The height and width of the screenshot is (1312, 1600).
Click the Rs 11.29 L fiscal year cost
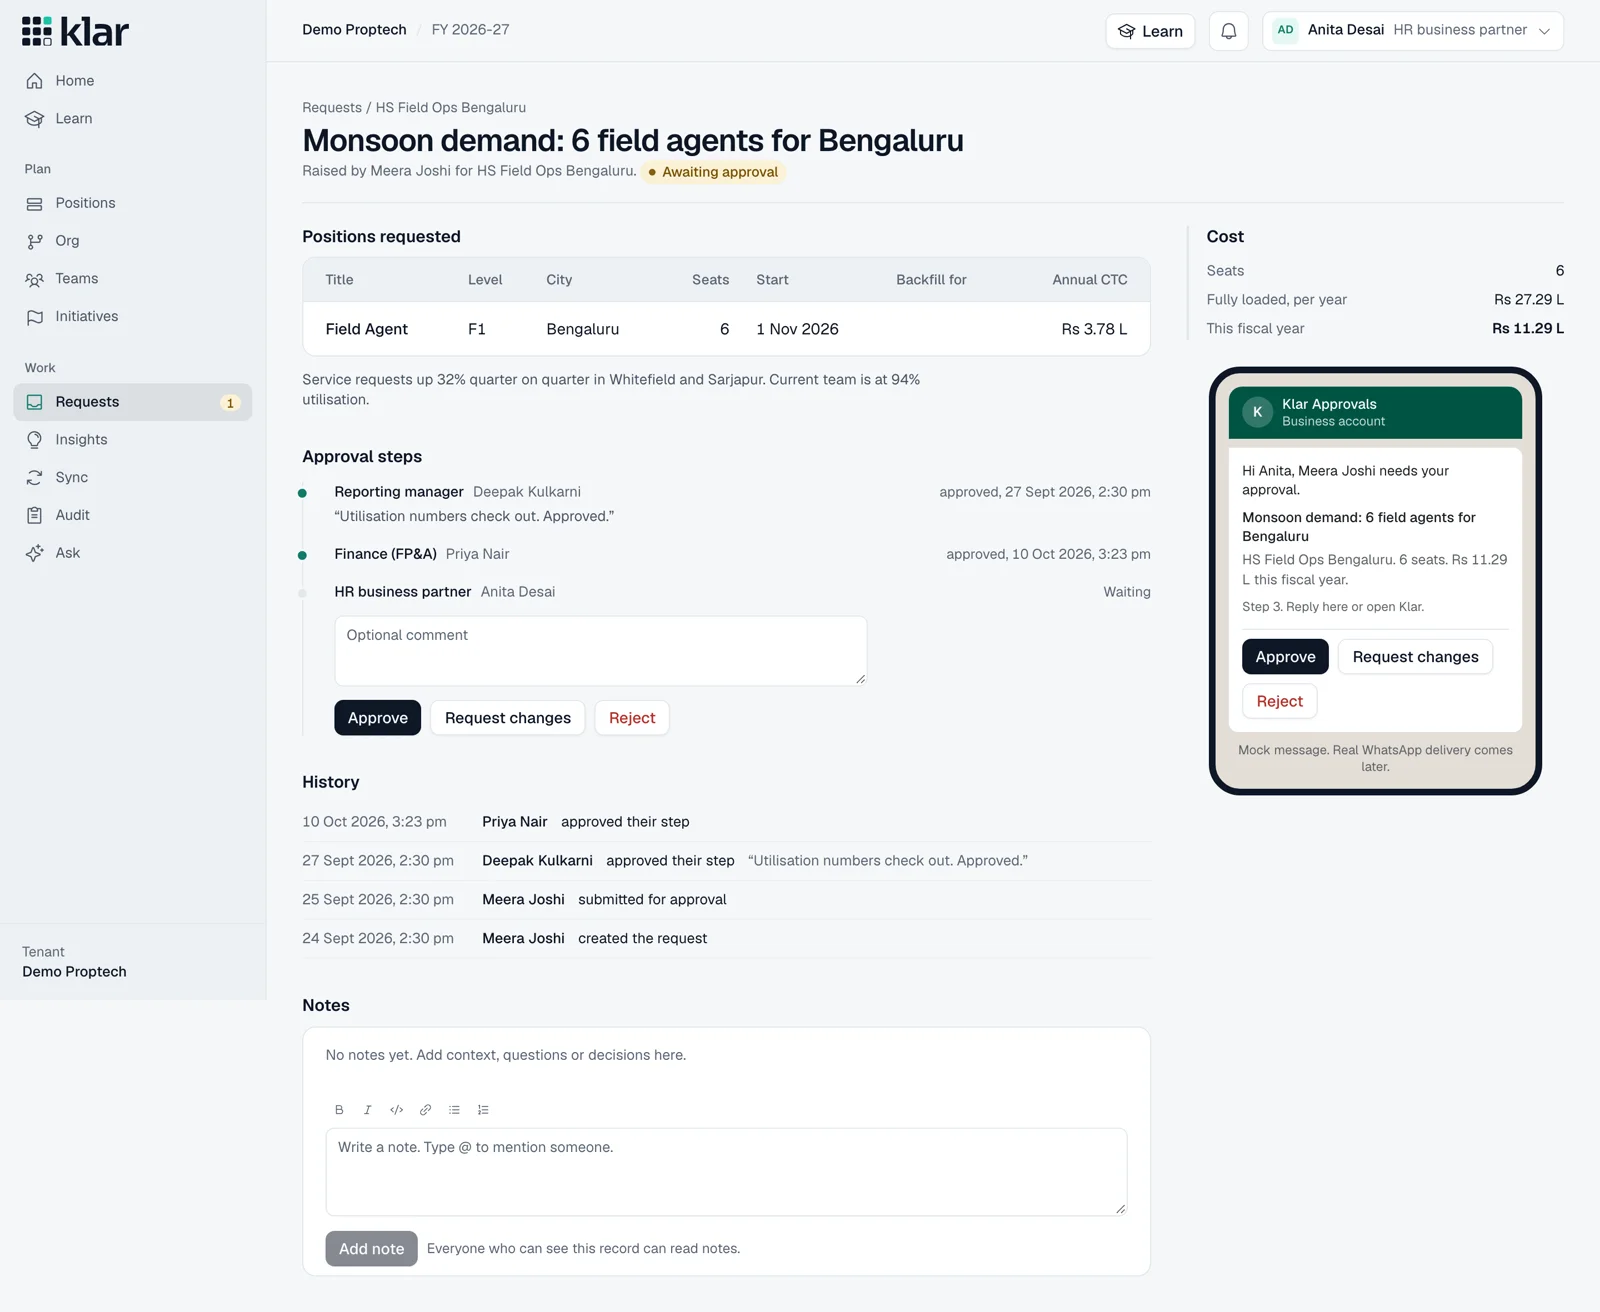[1527, 328]
